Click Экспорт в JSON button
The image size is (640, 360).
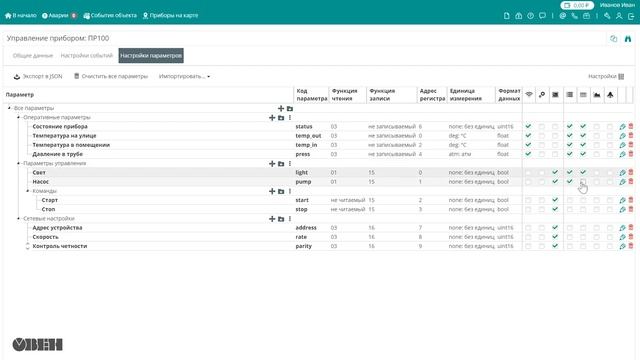[38, 76]
